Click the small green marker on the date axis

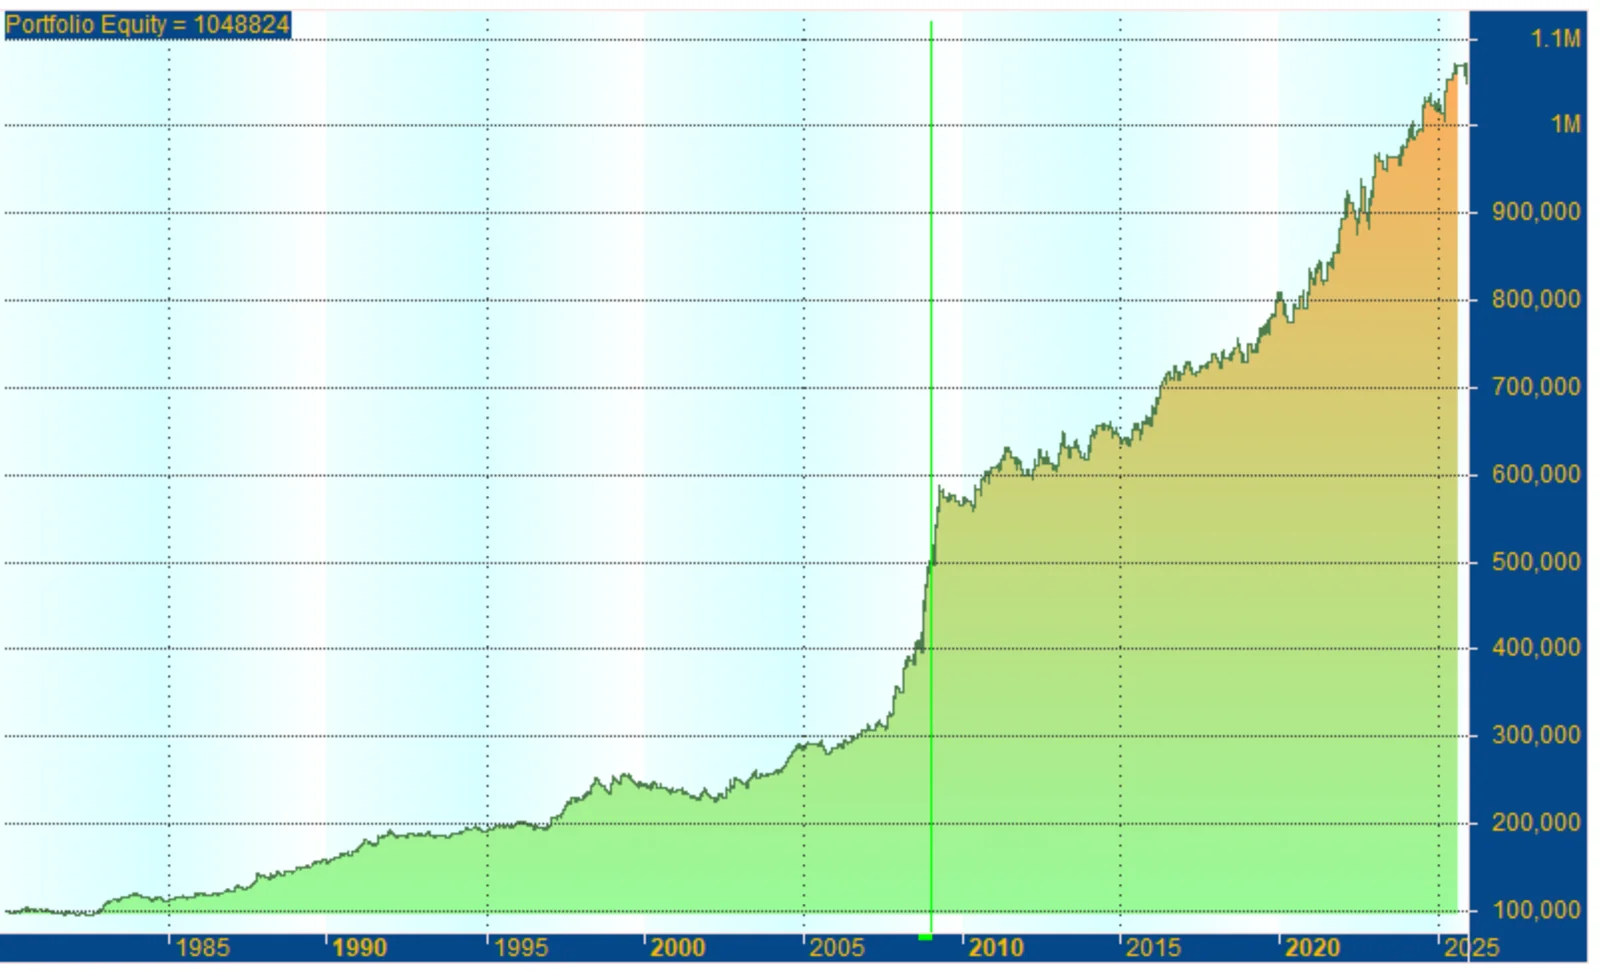[925, 937]
